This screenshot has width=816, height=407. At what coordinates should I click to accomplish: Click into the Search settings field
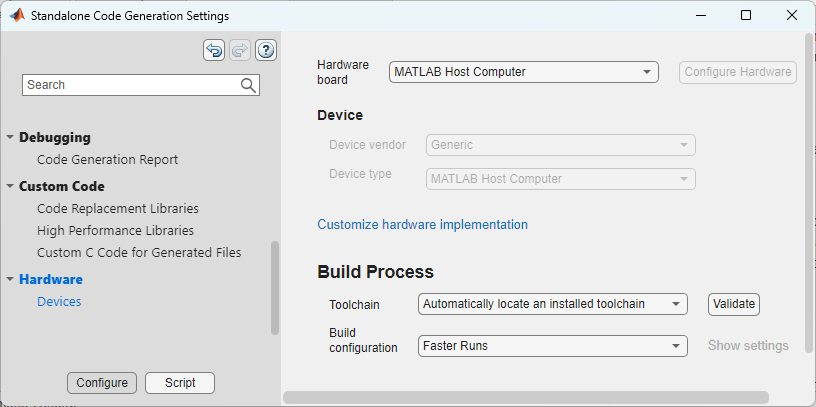coord(130,85)
